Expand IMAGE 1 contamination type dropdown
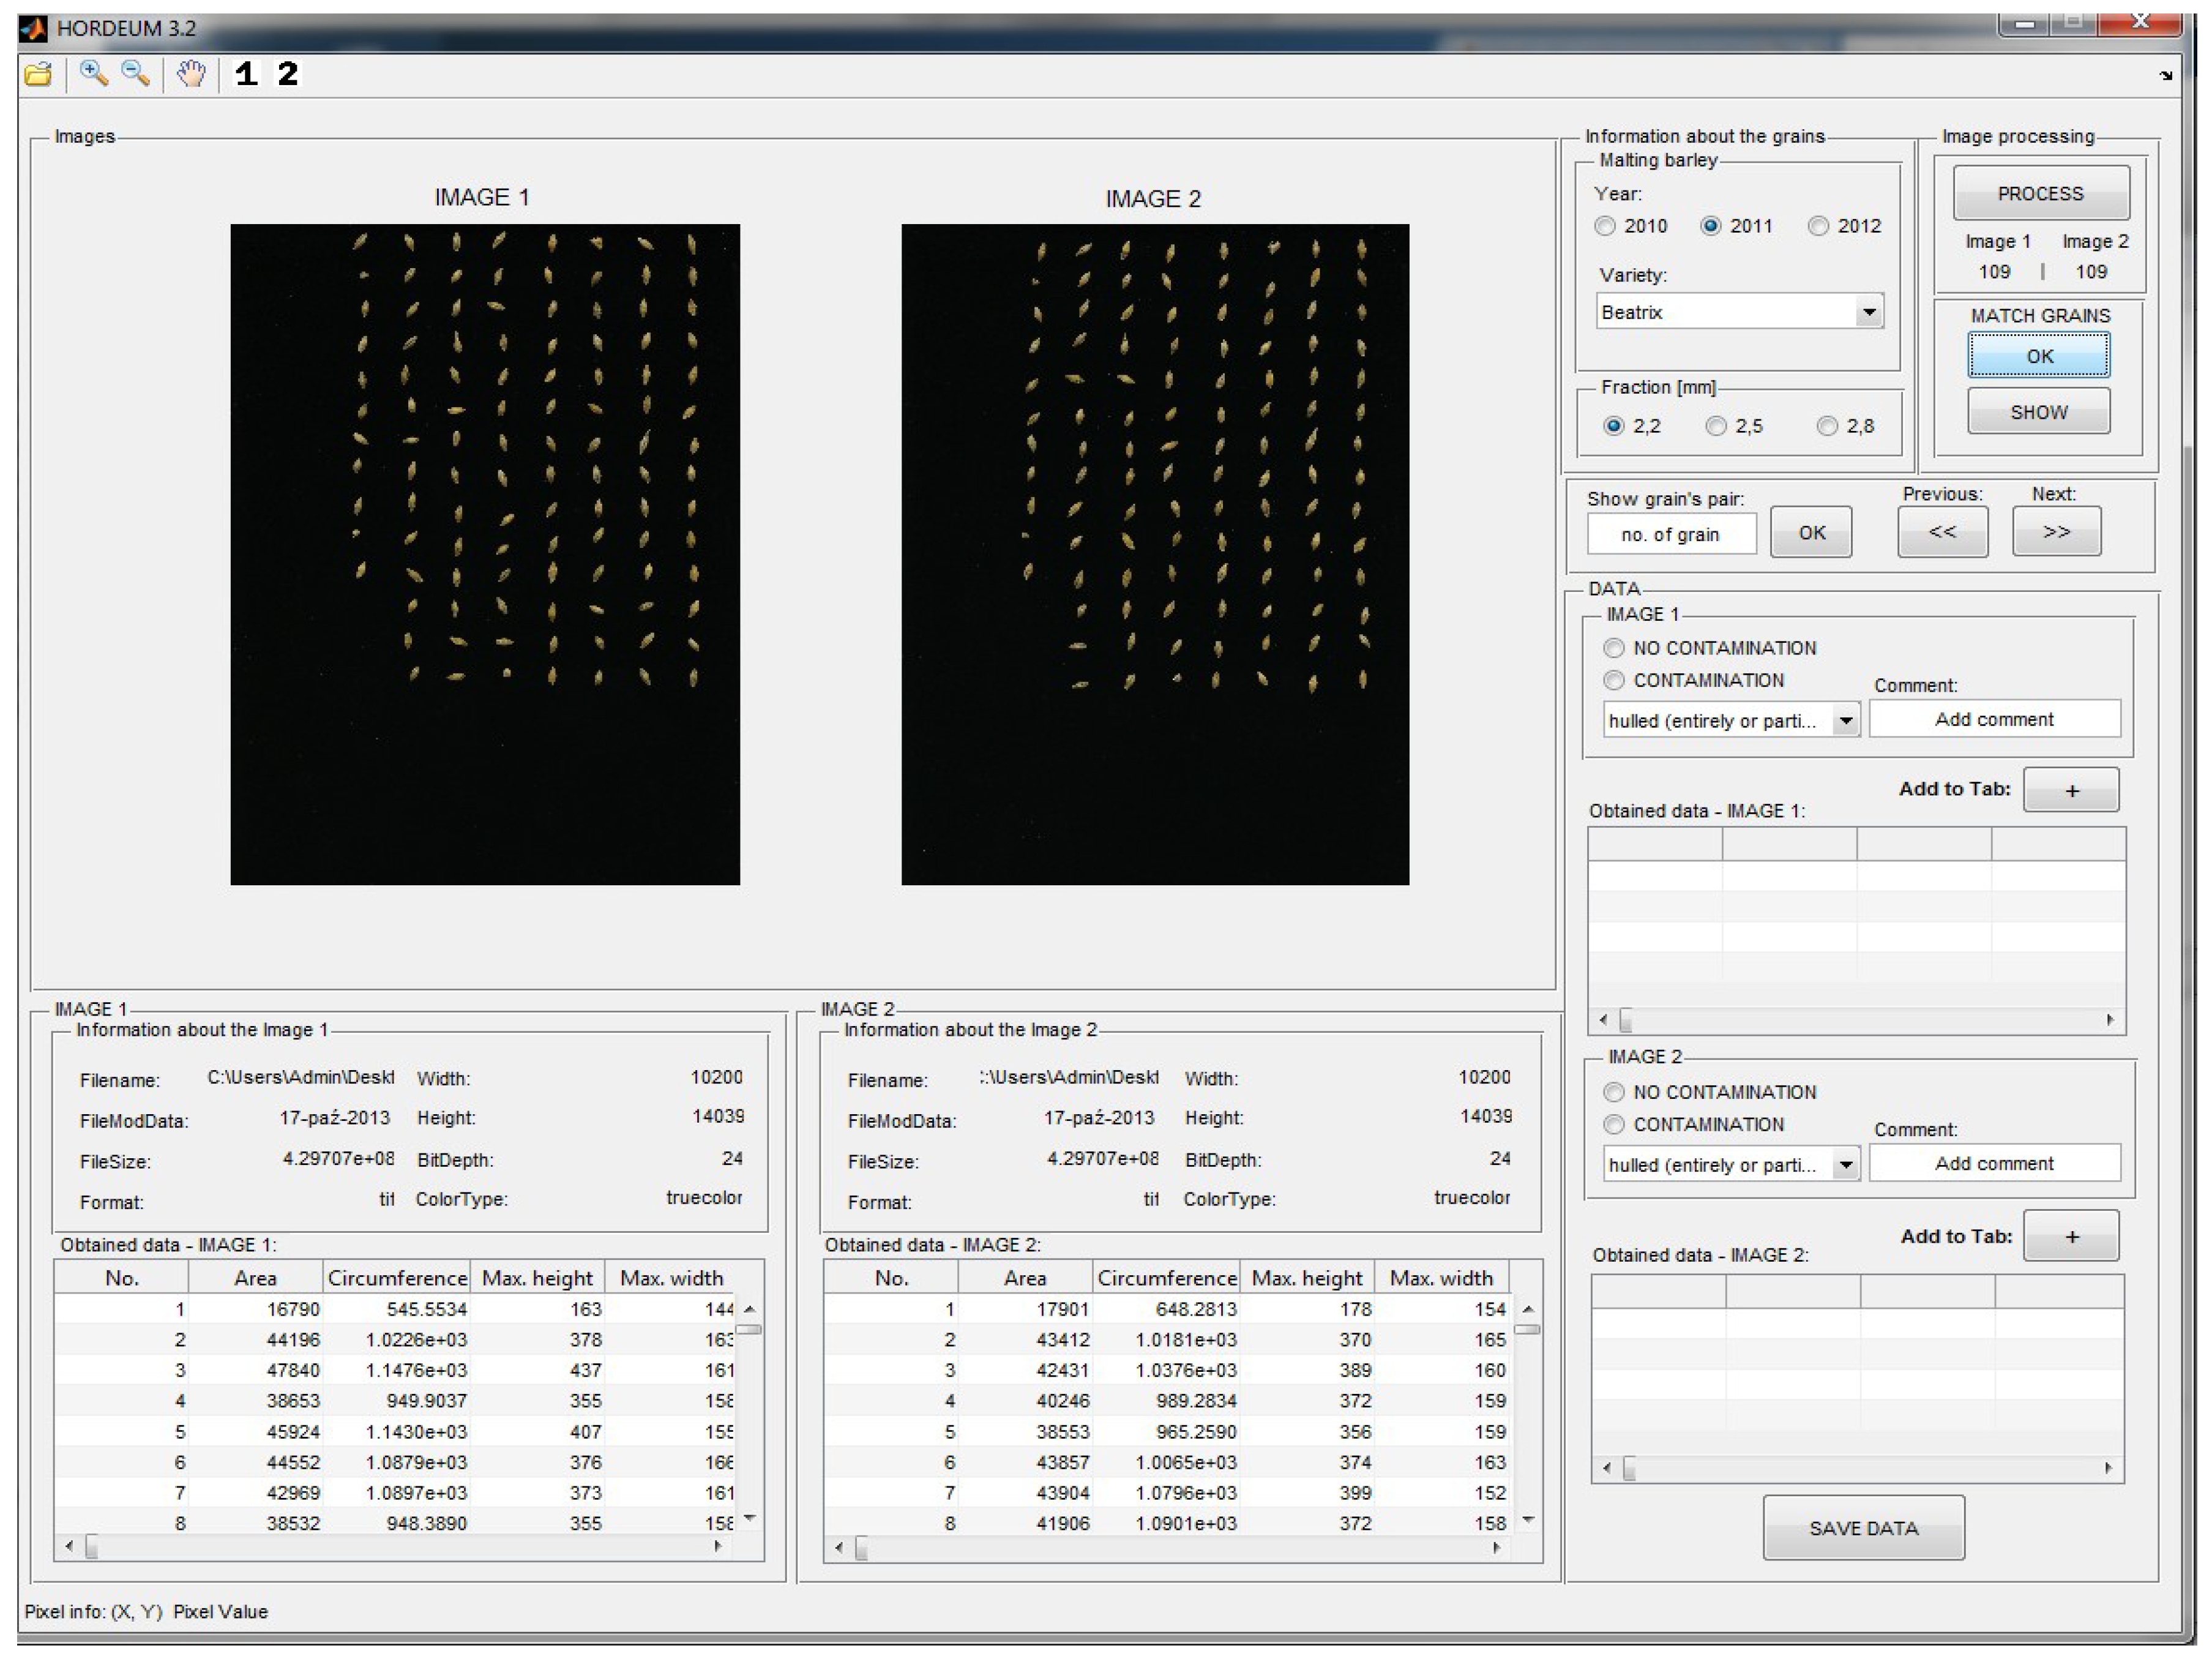 (x=1846, y=720)
